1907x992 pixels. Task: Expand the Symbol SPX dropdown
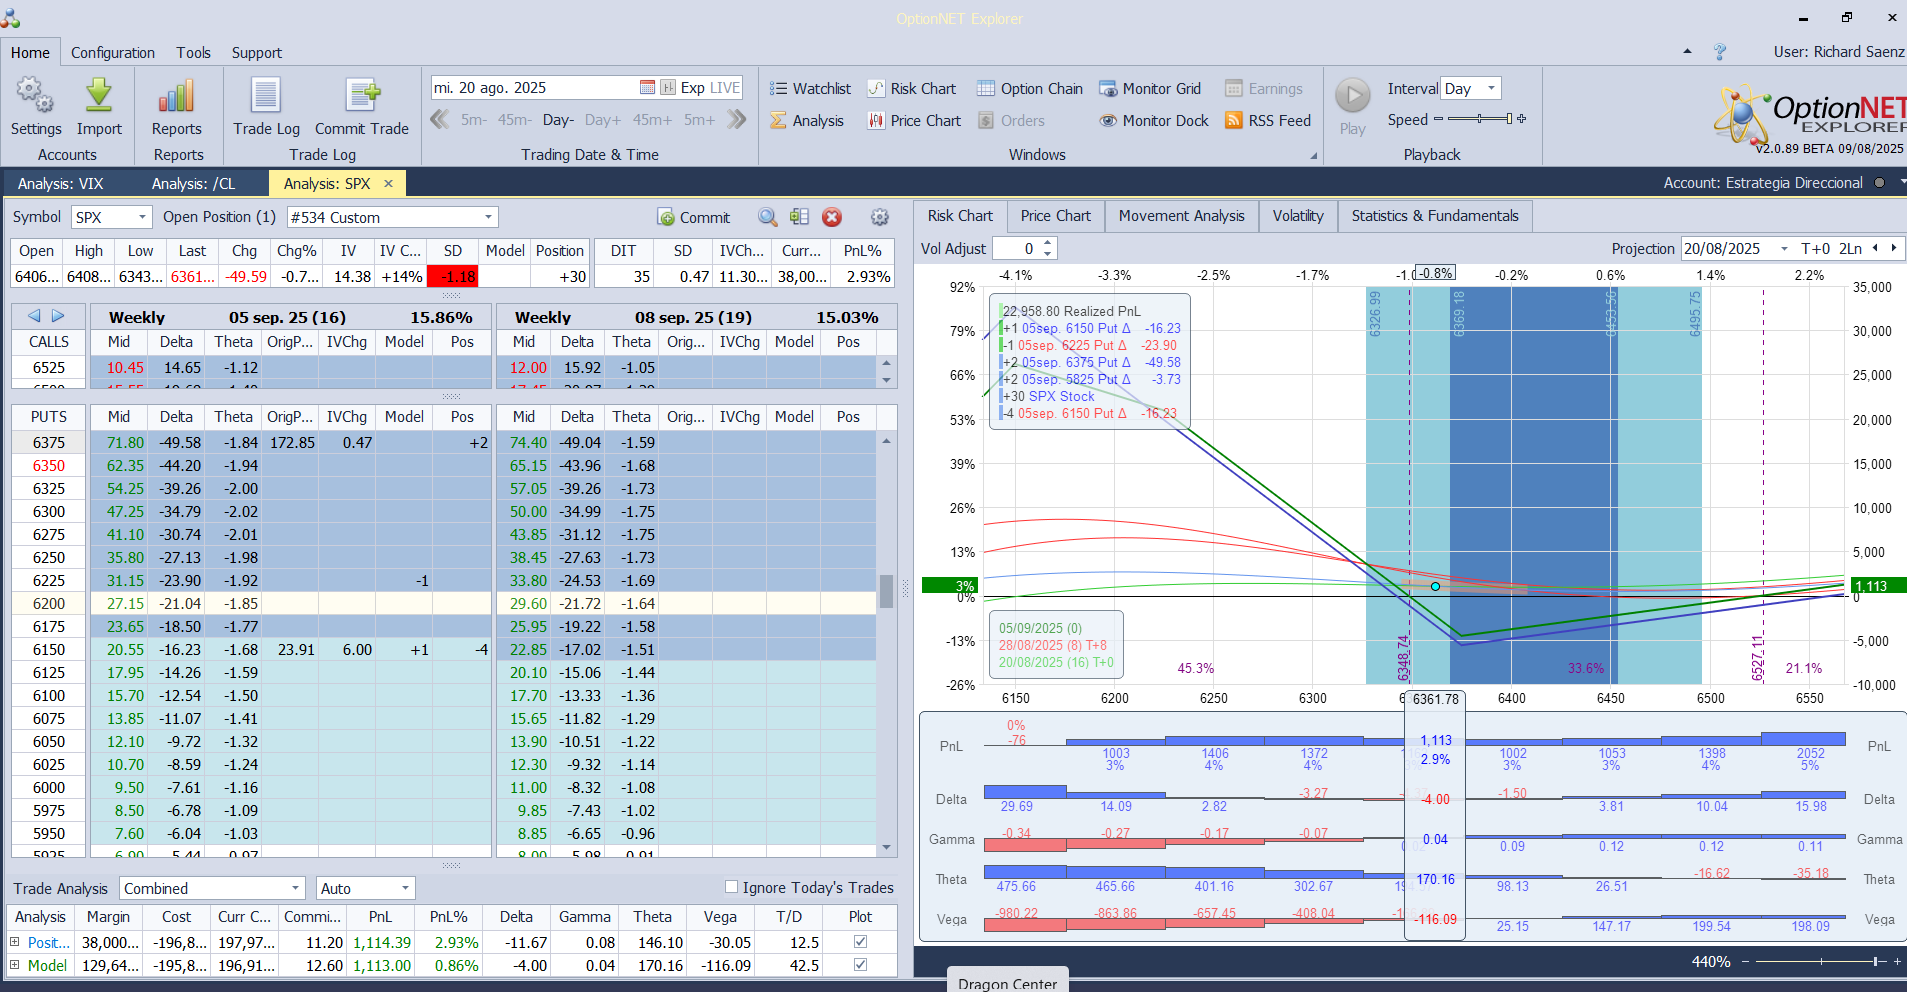[x=142, y=218]
